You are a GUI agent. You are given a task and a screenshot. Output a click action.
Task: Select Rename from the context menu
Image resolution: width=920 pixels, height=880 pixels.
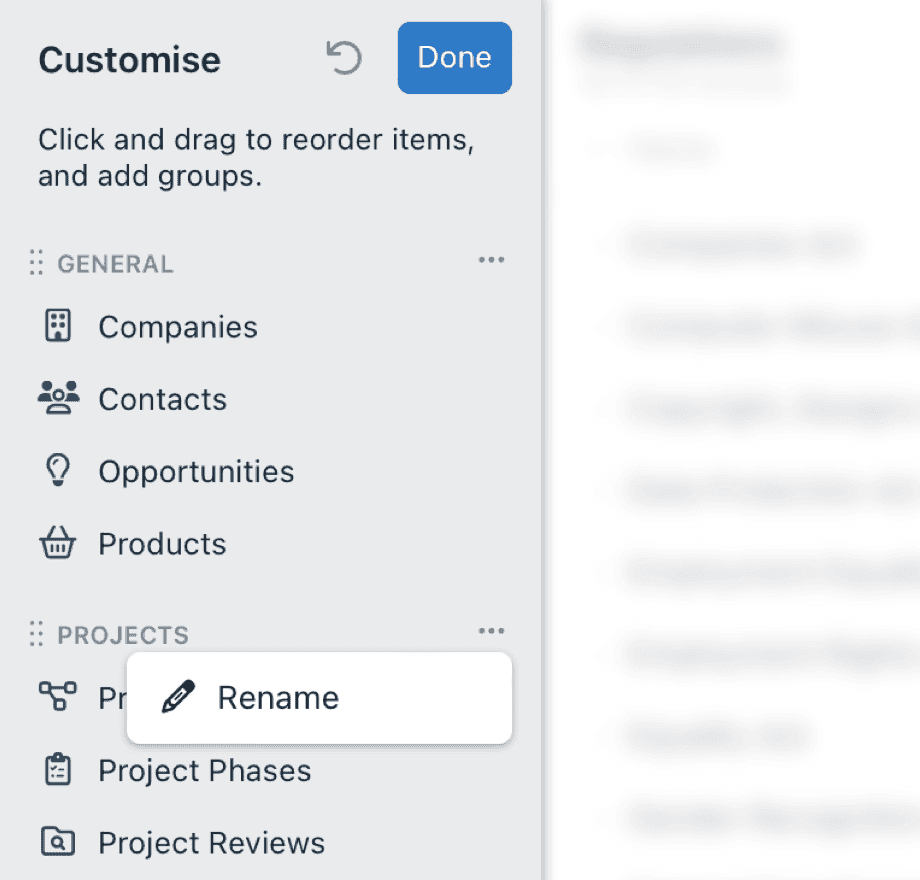(277, 697)
